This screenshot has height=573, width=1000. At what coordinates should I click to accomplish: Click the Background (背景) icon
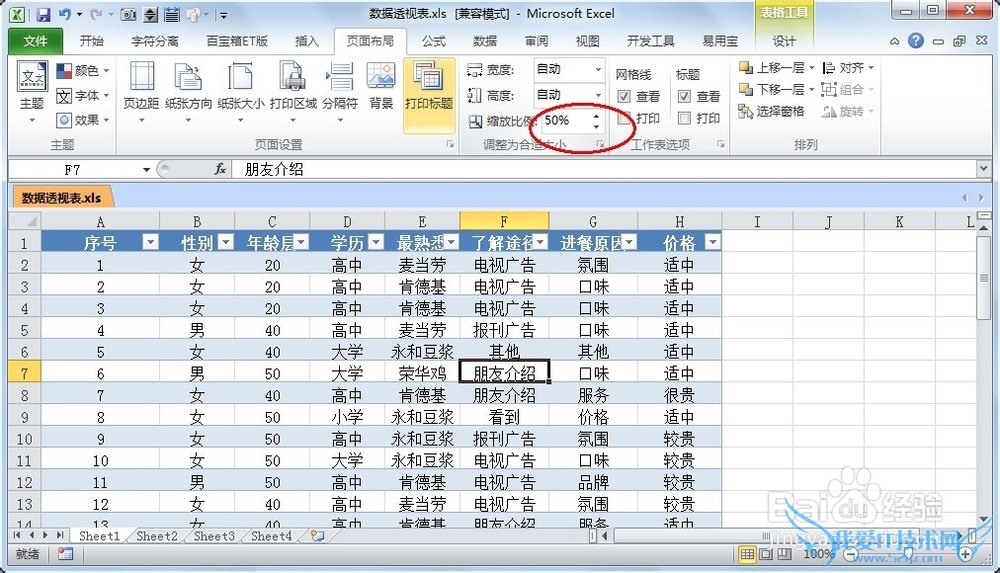click(381, 77)
